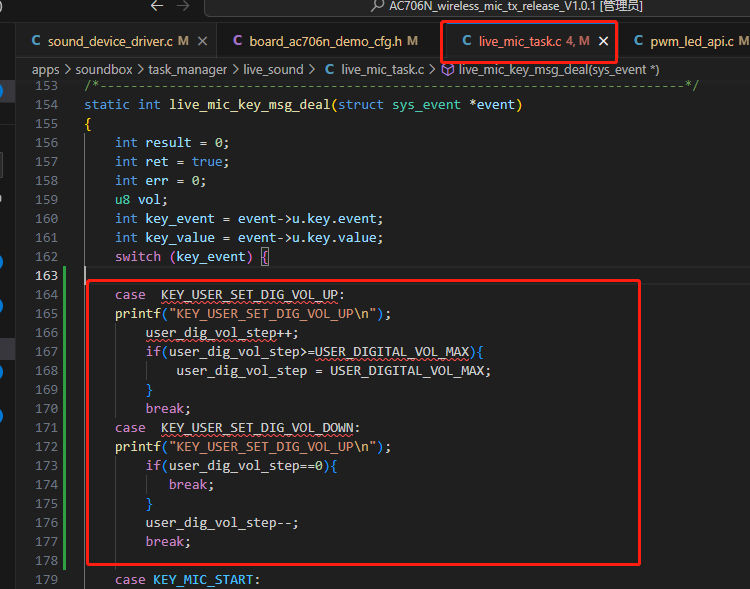The height and width of the screenshot is (589, 750).
Task: Click the search magnifier icon in title bar
Action: pyautogui.click(x=377, y=6)
